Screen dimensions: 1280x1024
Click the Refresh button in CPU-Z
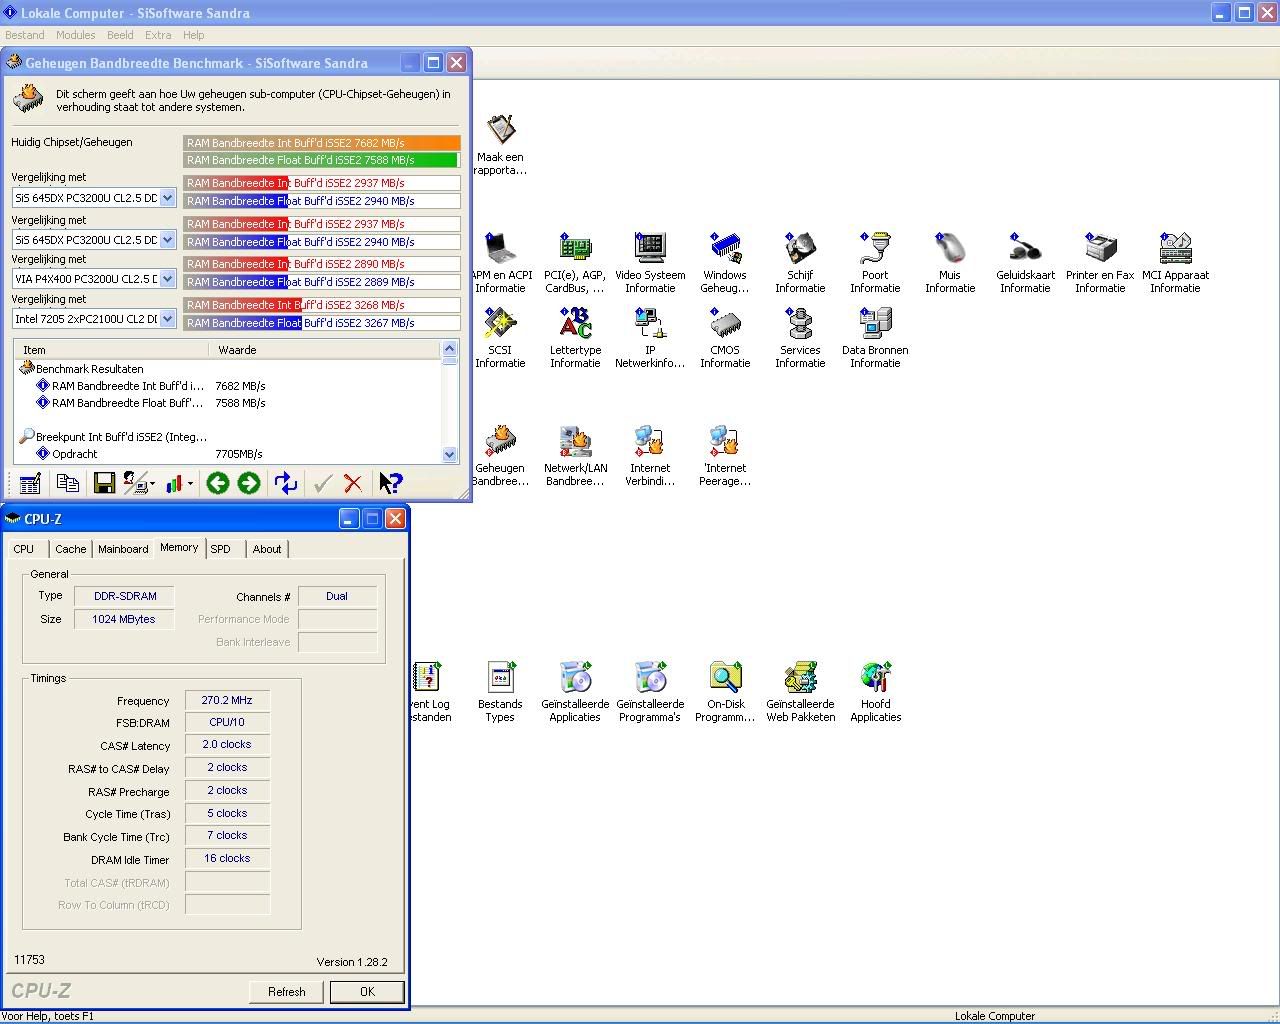[x=287, y=992]
